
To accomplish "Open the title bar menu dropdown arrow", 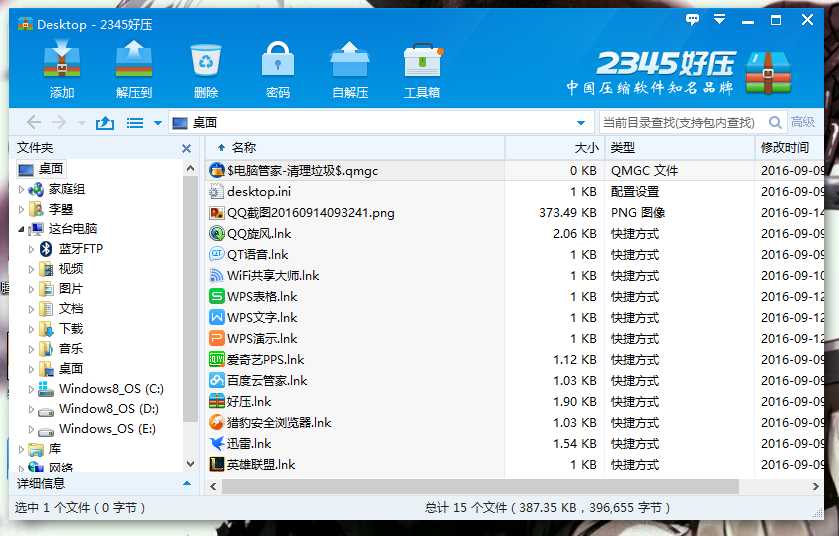I will (x=720, y=20).
